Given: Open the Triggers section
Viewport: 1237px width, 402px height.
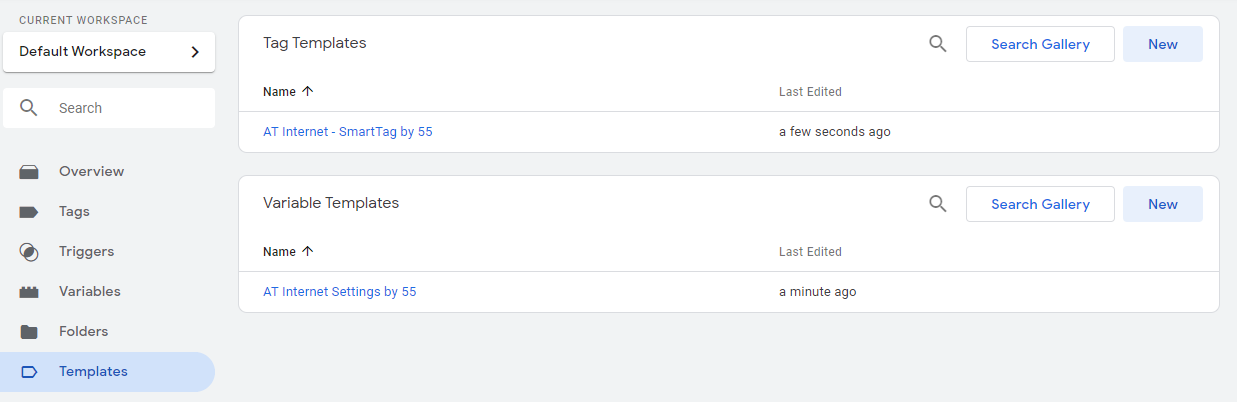Looking at the screenshot, I should [86, 252].
